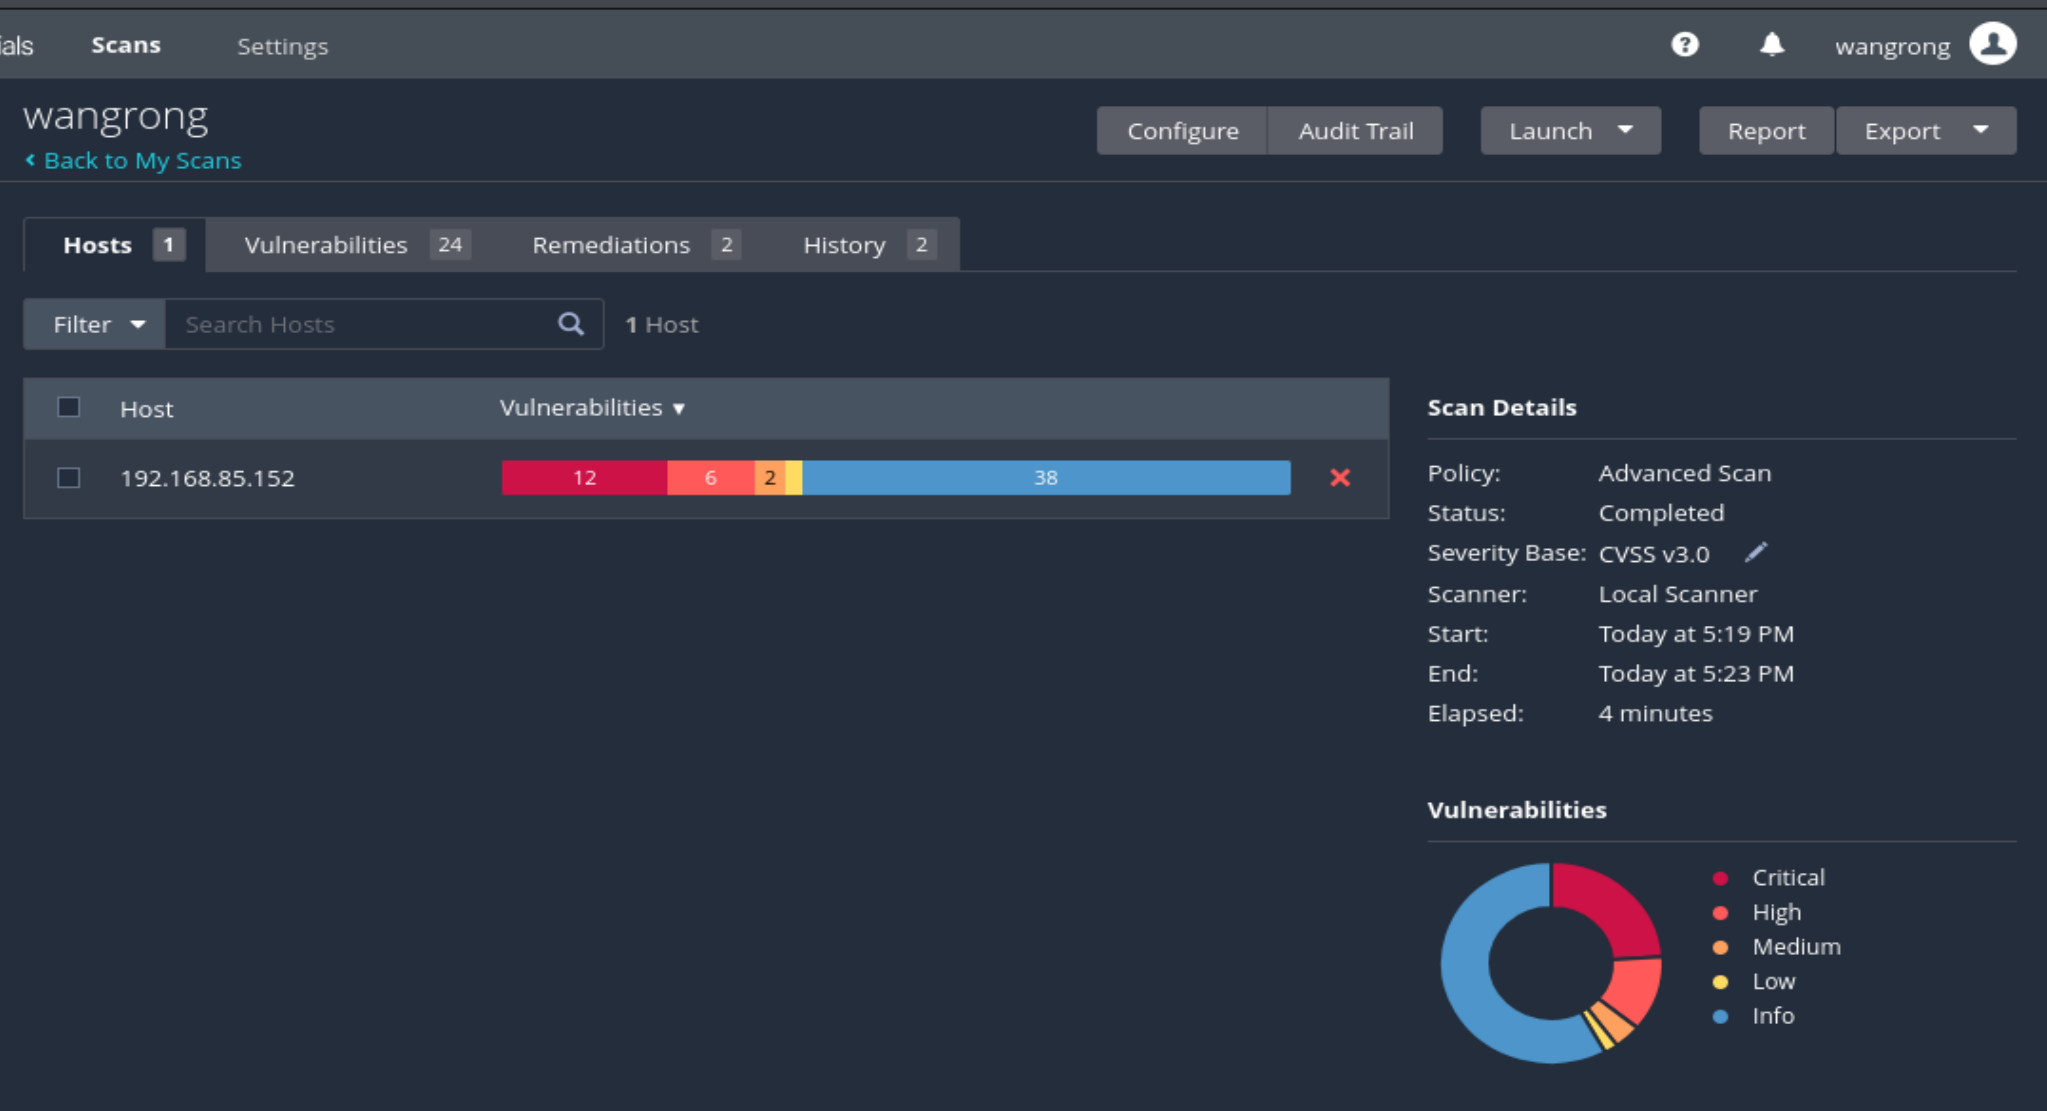Screen dimensions: 2047x1111
Task: Click the red critical bar segment
Action: (x=584, y=478)
